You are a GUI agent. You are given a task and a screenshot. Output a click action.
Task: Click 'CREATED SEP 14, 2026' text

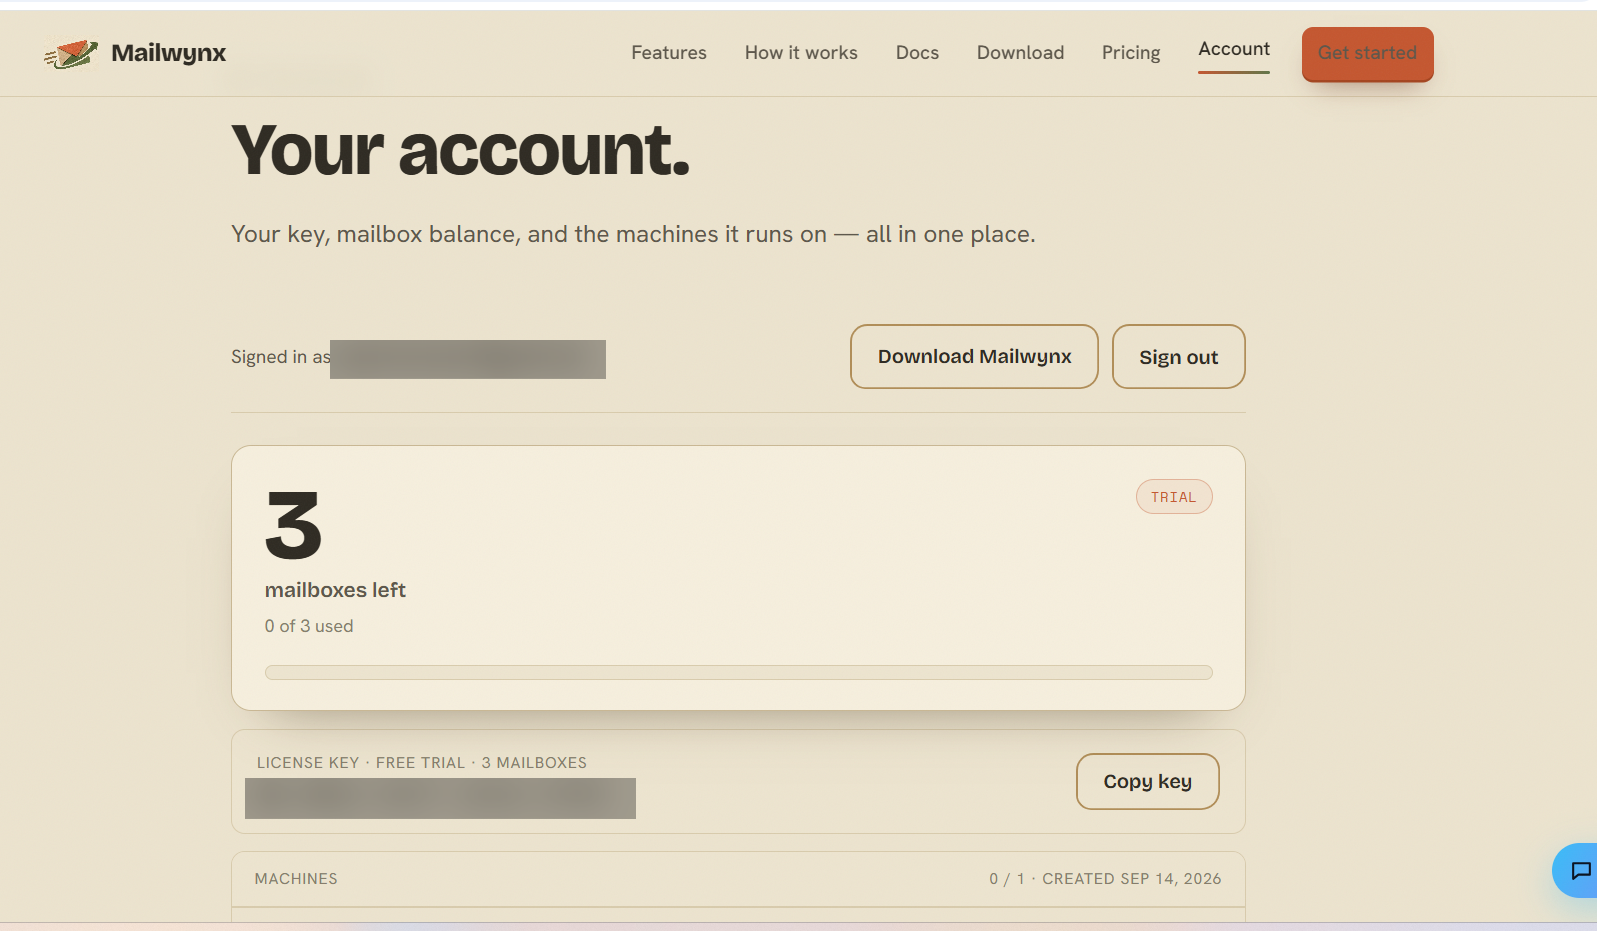[1131, 879]
